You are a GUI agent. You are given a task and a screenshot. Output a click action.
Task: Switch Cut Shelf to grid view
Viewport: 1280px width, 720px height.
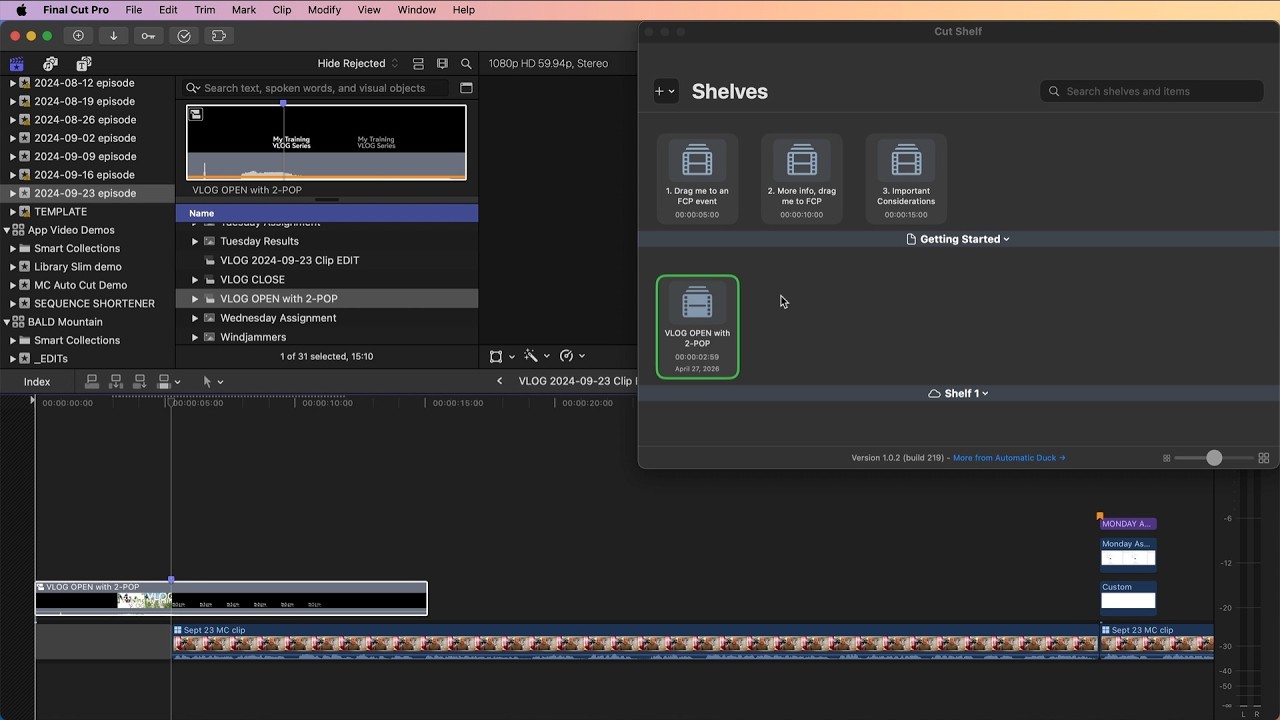tap(1263, 458)
